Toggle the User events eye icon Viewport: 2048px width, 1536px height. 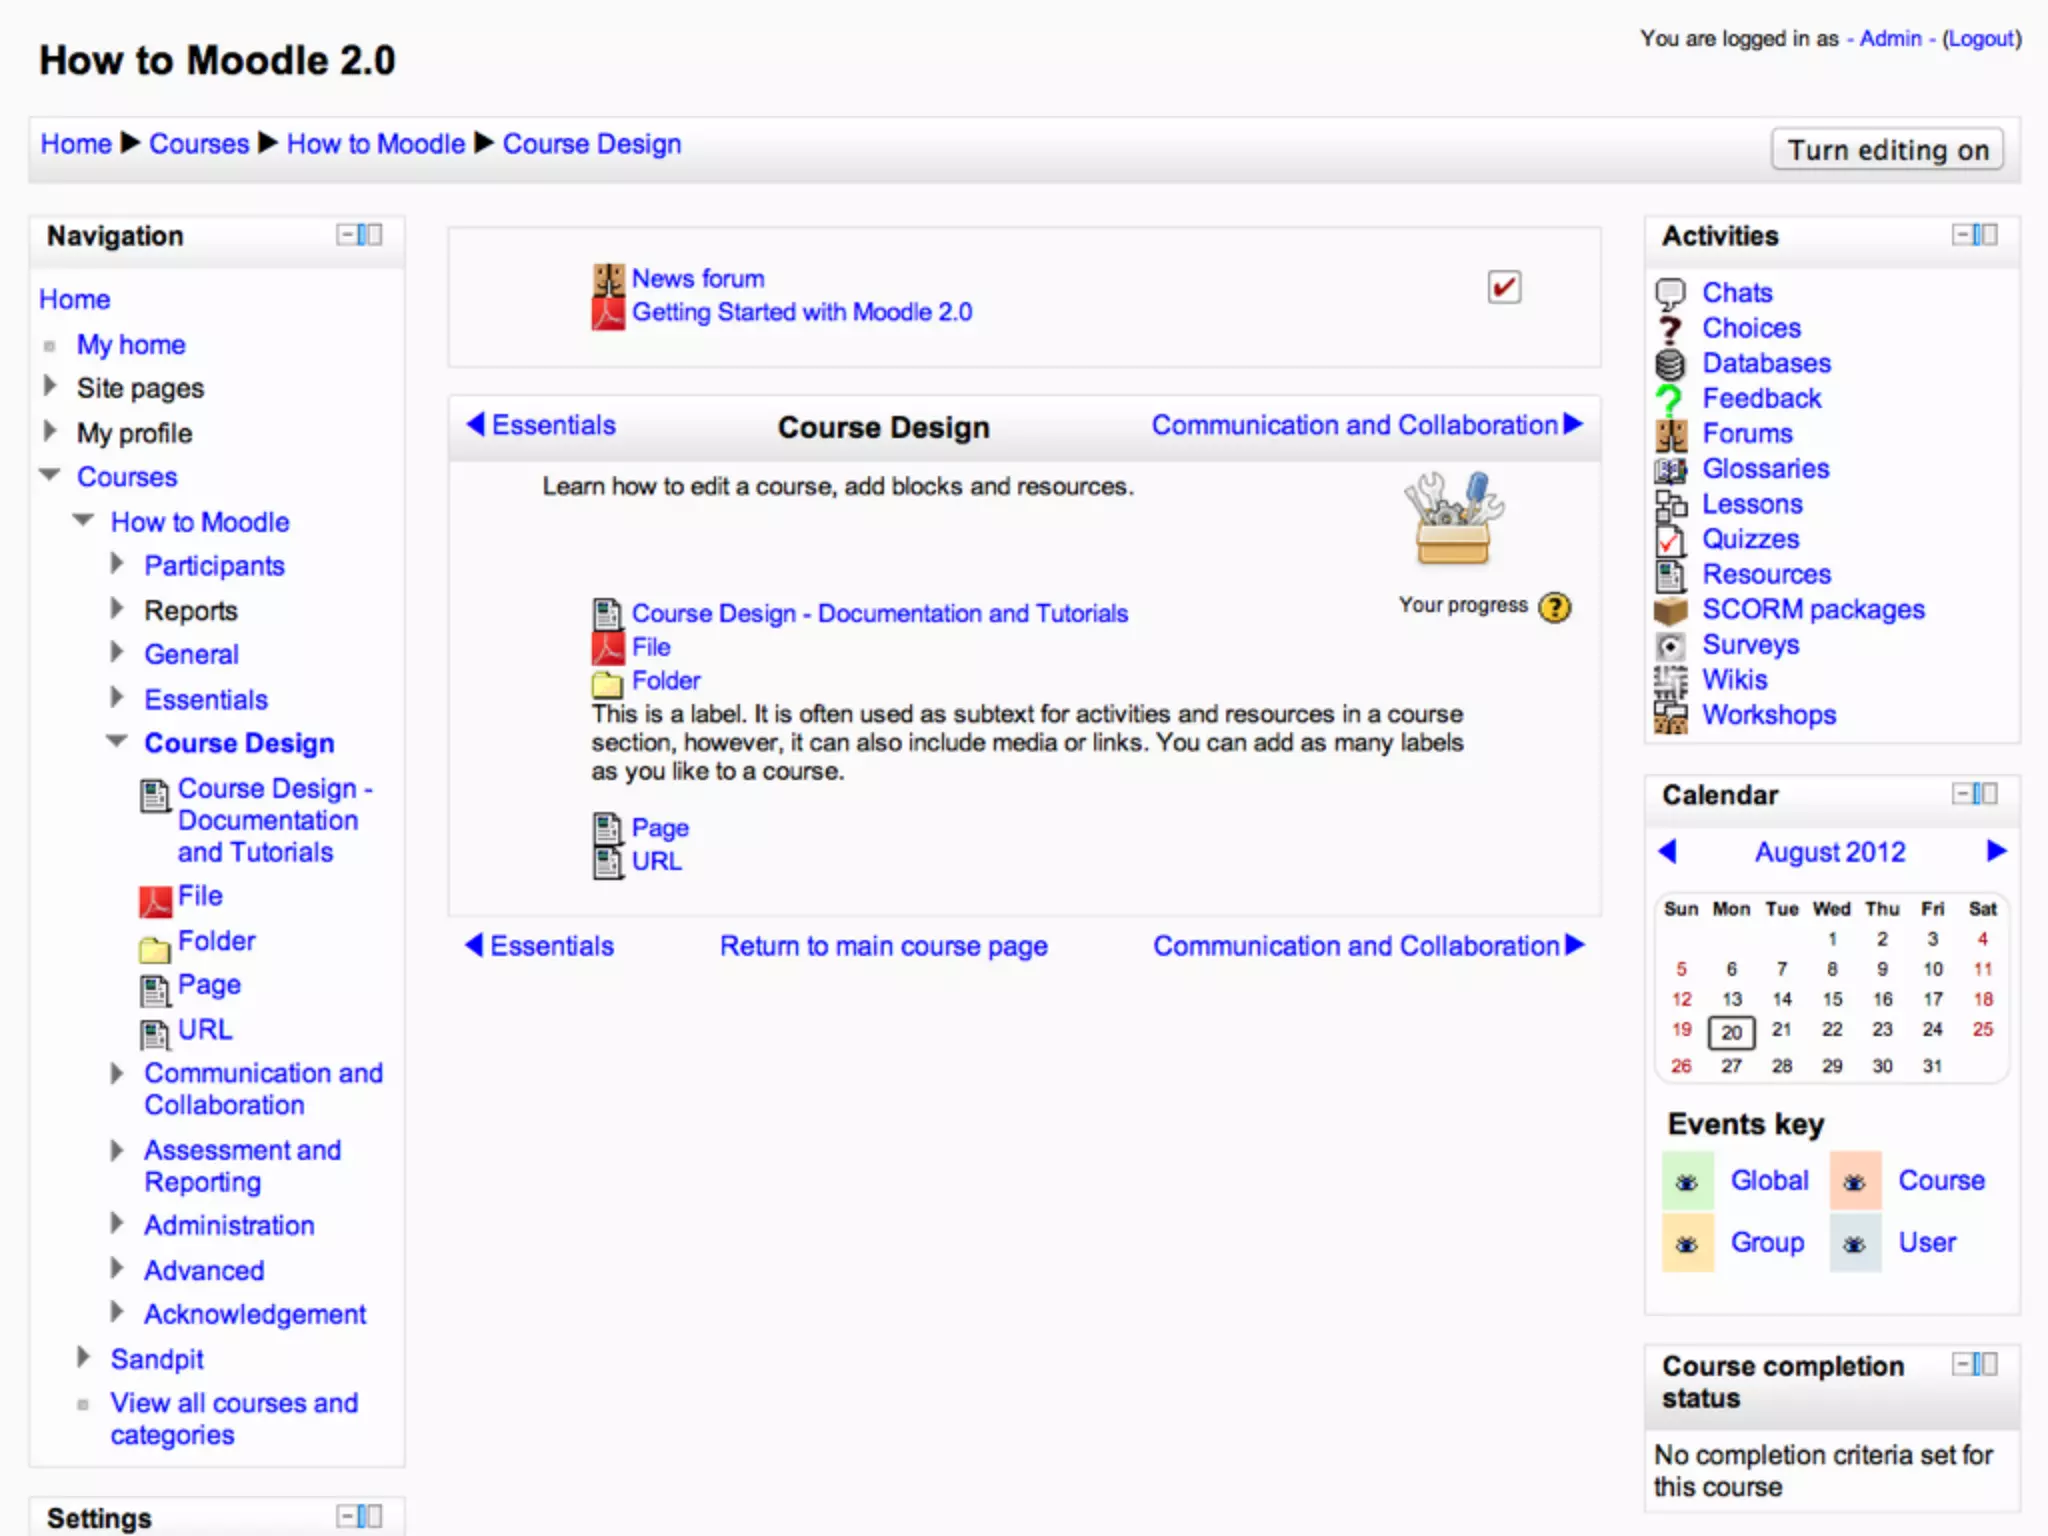(1854, 1245)
